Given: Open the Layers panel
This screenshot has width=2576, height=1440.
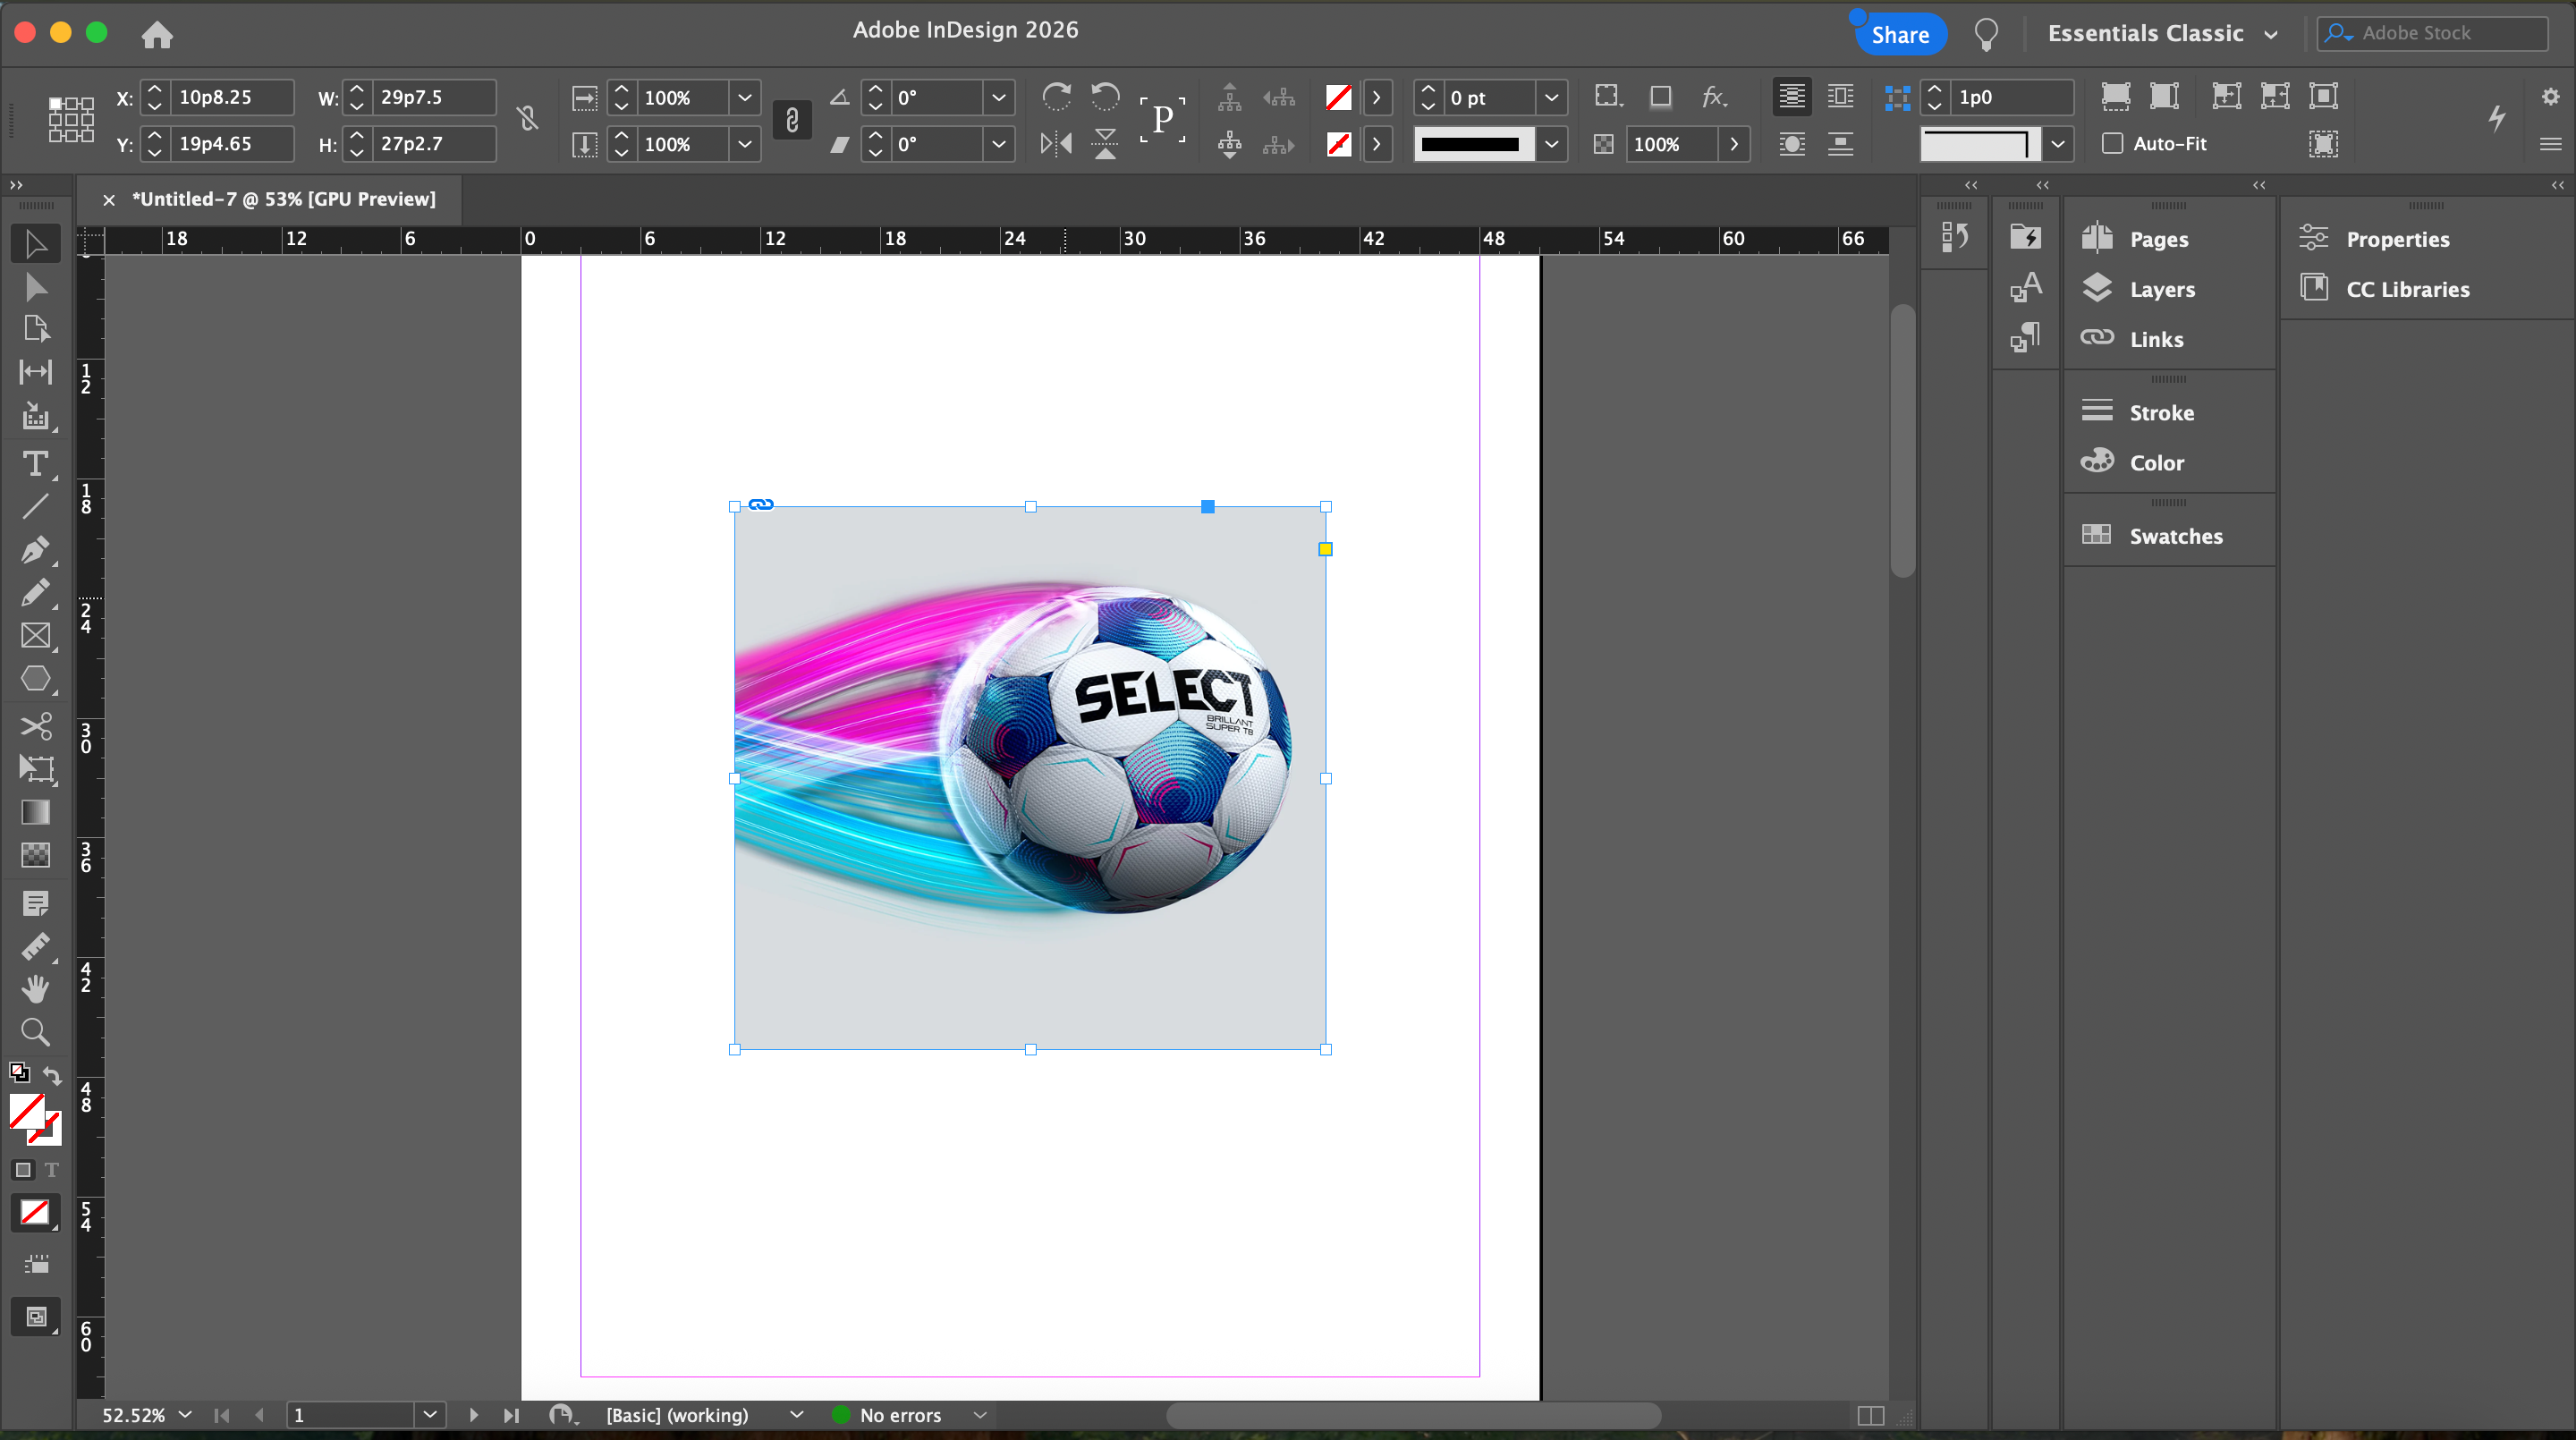Looking at the screenshot, I should pos(2161,289).
